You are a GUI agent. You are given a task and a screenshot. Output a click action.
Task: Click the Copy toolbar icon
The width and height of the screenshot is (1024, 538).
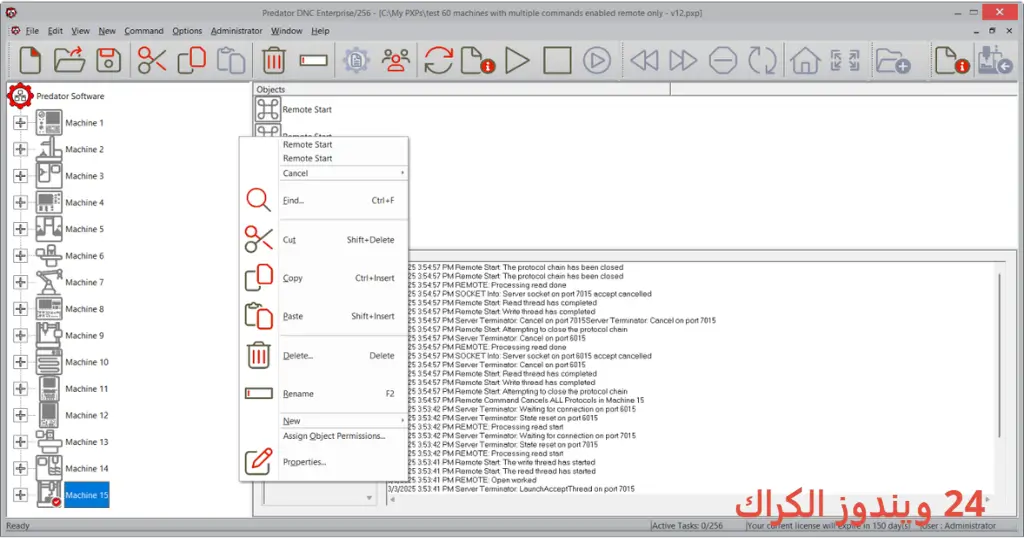click(191, 61)
